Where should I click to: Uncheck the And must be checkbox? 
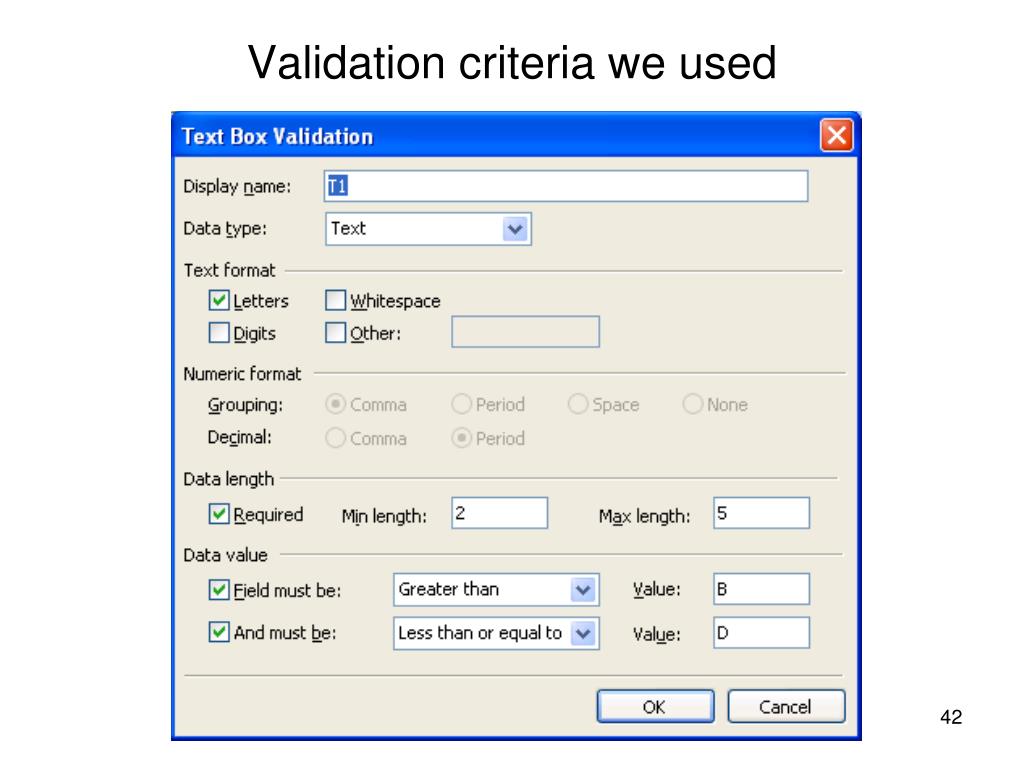click(x=219, y=632)
